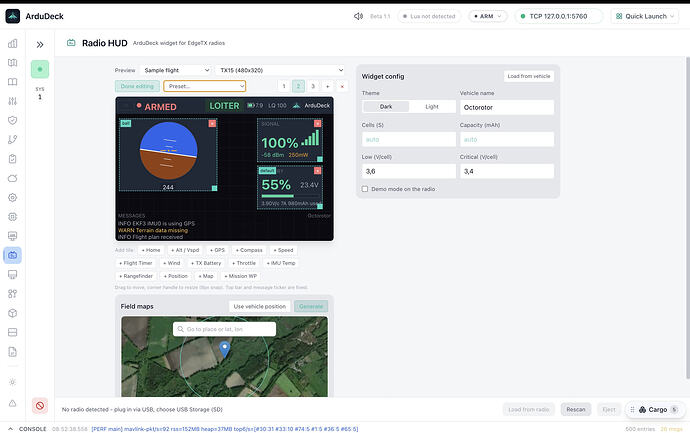Select the green SYS 1 vehicle indicator
The width and height of the screenshot is (690, 433).
[x=40, y=69]
